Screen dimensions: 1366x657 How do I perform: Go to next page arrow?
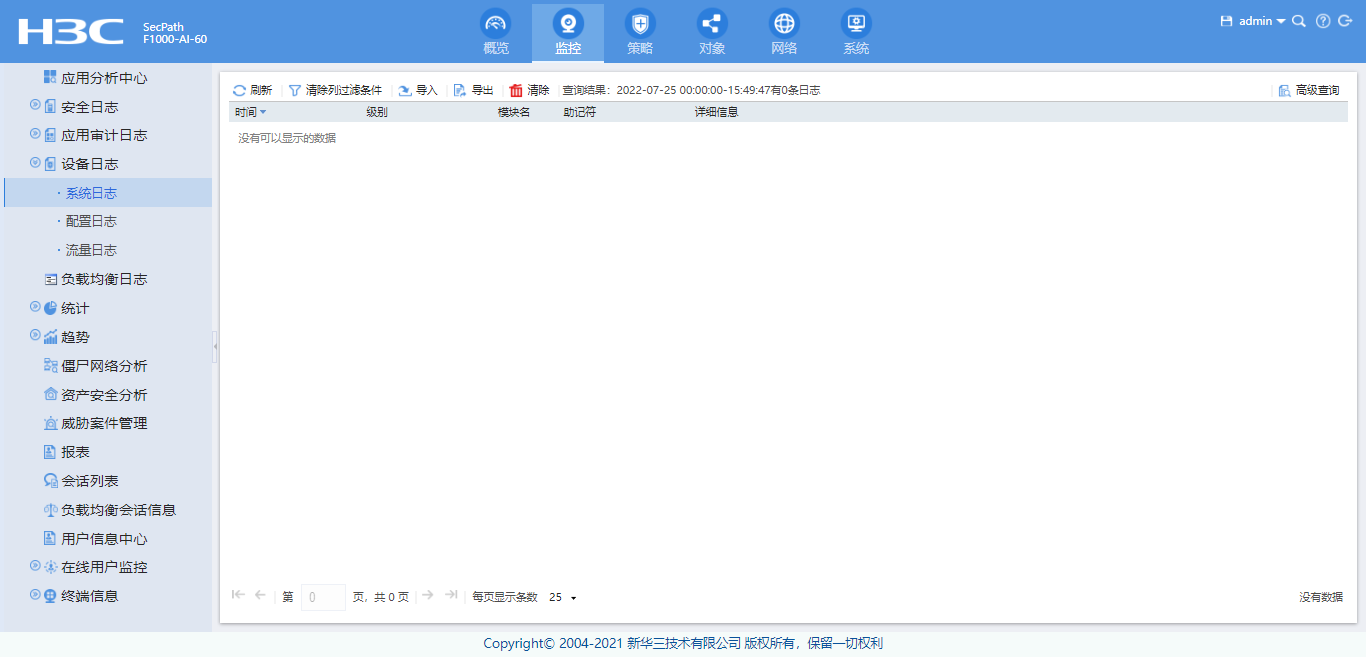(428, 595)
